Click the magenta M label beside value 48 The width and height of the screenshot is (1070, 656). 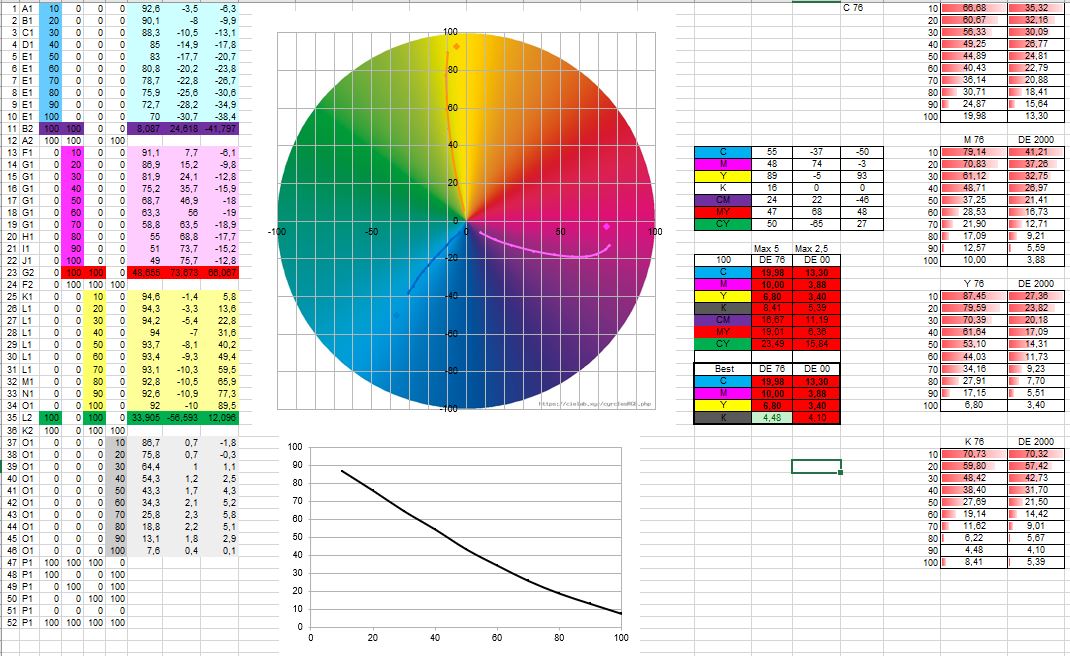click(723, 164)
